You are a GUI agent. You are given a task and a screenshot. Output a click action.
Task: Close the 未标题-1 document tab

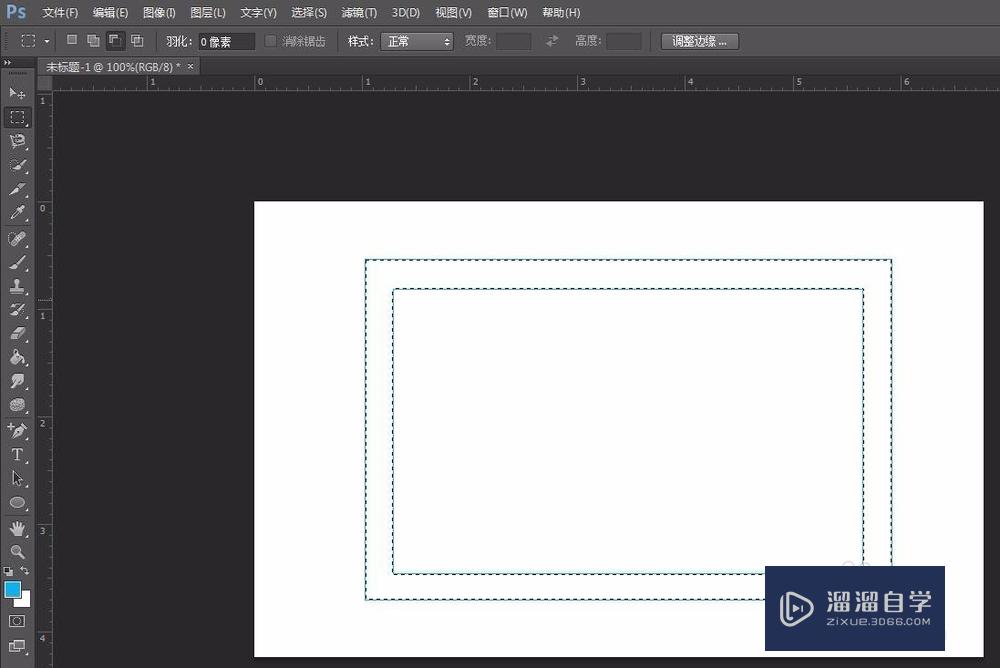(190, 66)
